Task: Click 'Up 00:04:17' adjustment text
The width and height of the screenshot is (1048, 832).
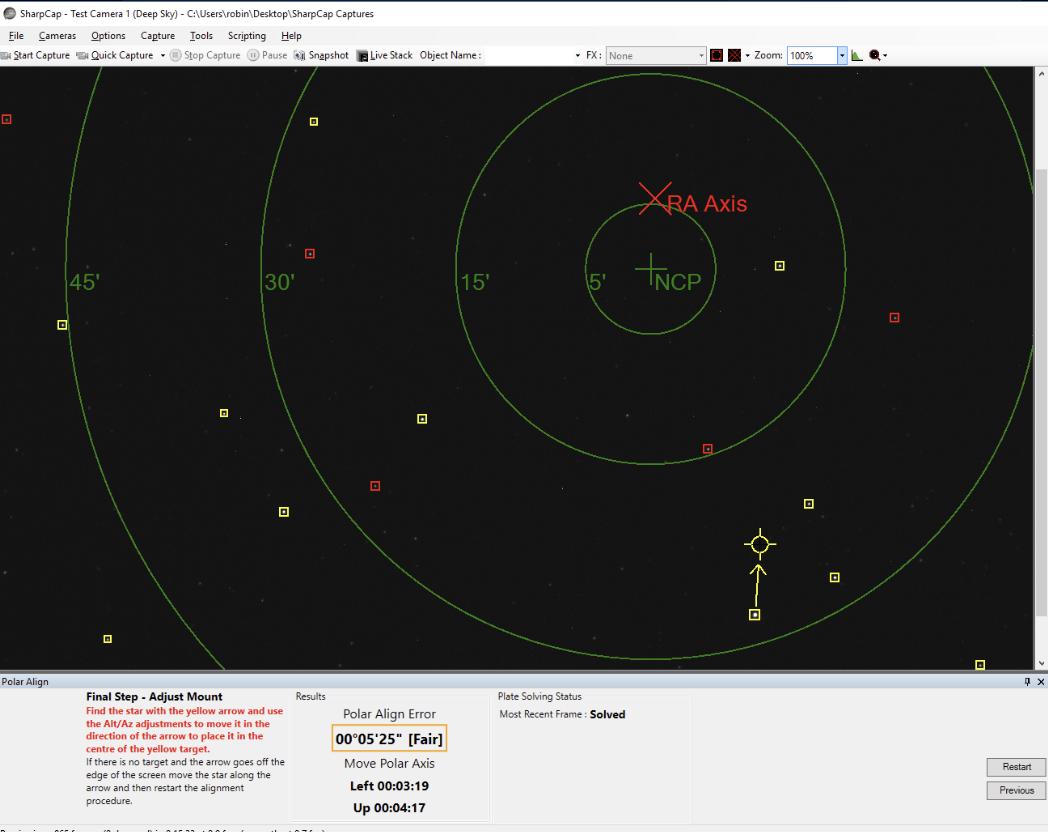Action: point(390,807)
